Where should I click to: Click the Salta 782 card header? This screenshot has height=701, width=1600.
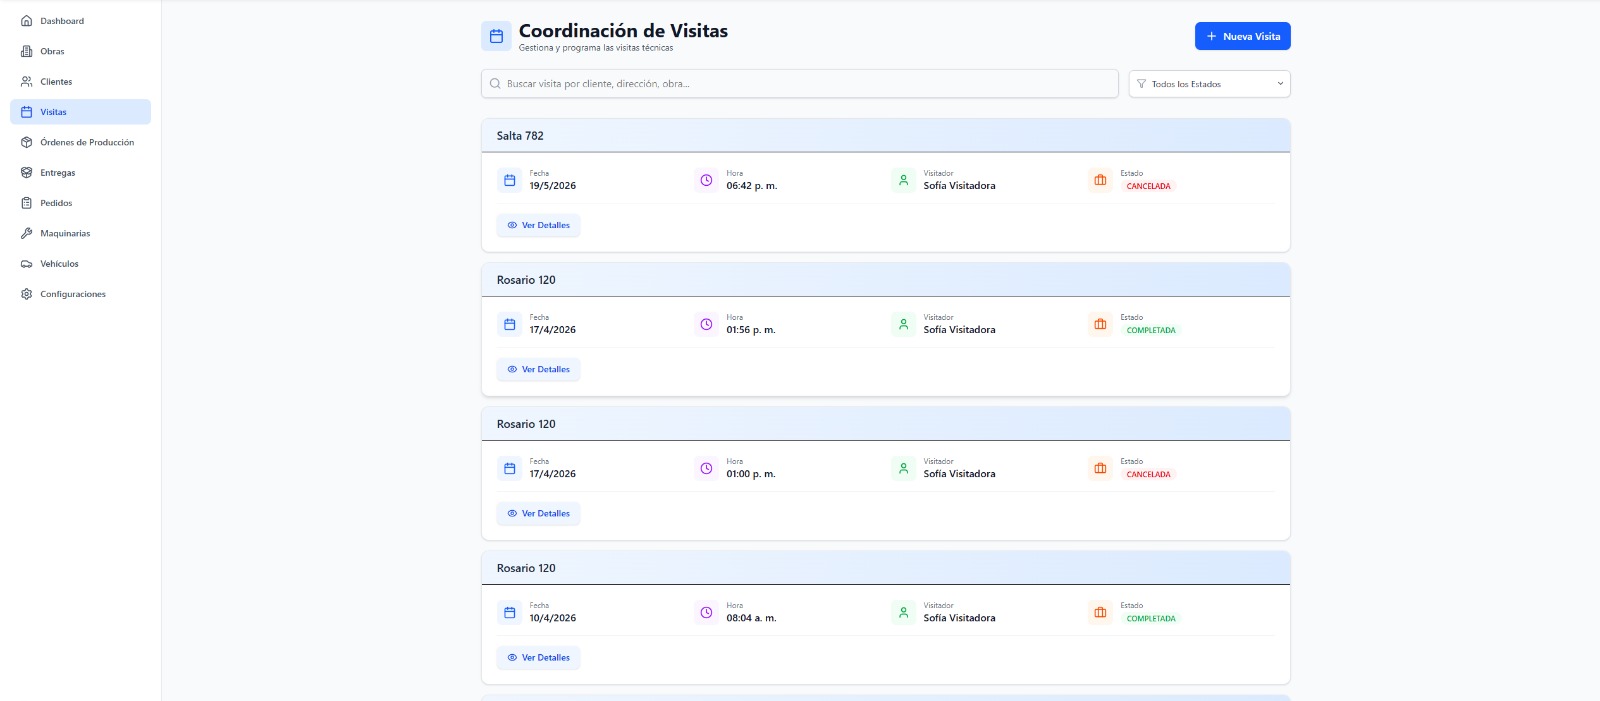(x=885, y=136)
